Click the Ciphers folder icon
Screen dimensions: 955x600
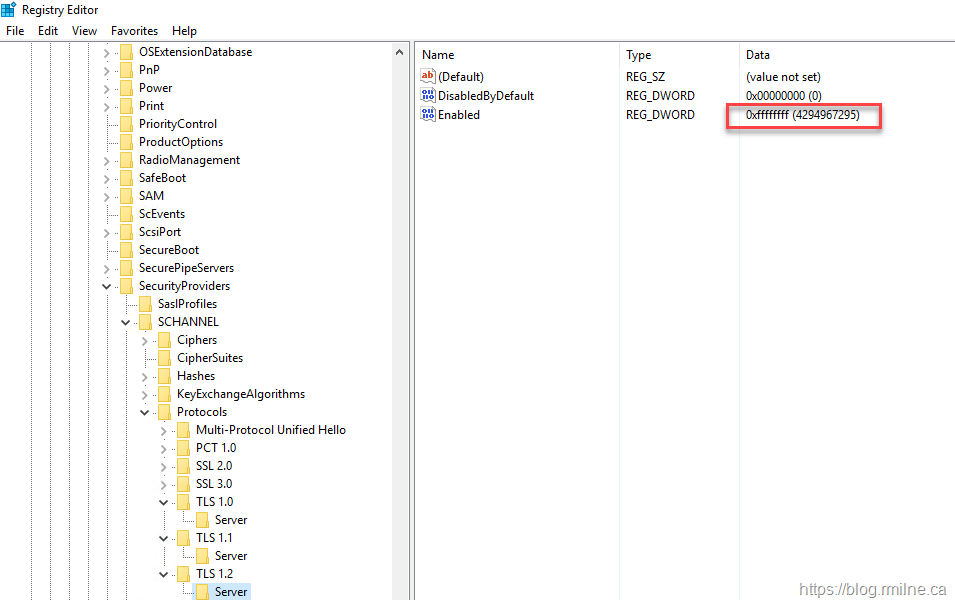[164, 340]
